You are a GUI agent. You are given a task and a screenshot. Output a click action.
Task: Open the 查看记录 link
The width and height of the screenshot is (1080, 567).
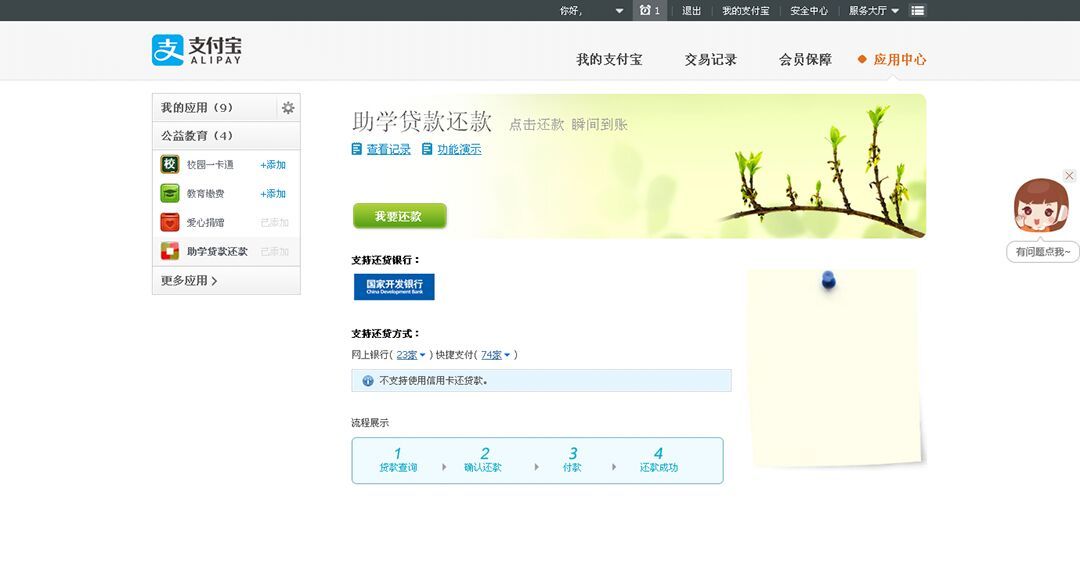coord(388,150)
